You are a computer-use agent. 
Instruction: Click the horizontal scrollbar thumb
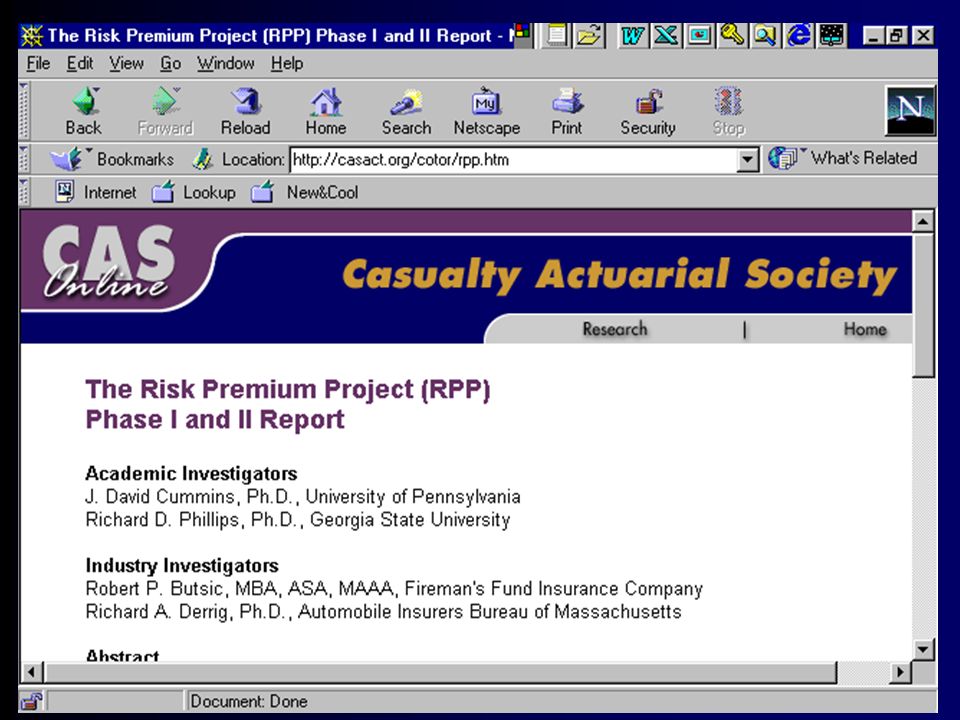(440, 672)
